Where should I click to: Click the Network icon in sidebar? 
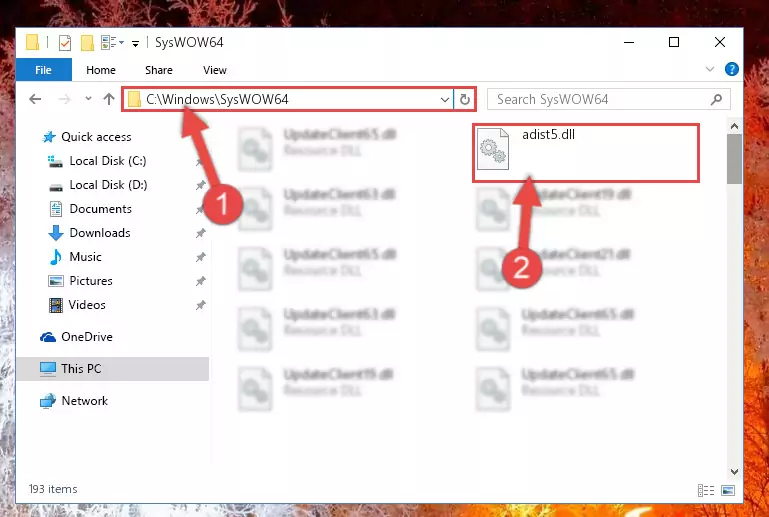tap(48, 401)
